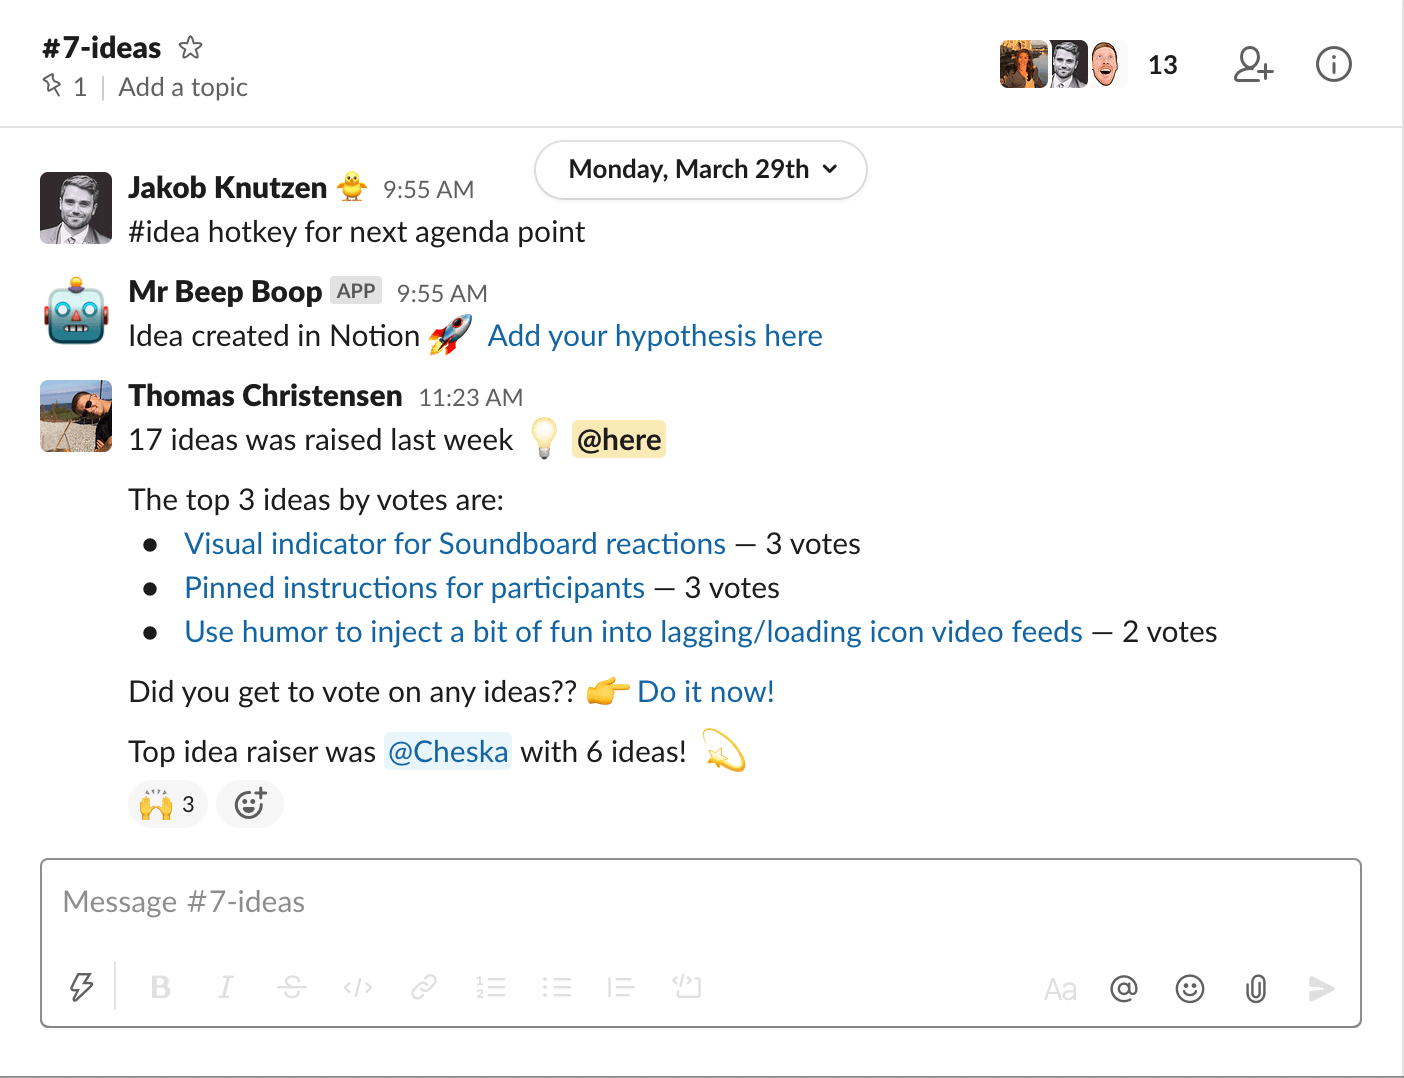Open the add people to channel icon
The width and height of the screenshot is (1404, 1078).
(1253, 64)
